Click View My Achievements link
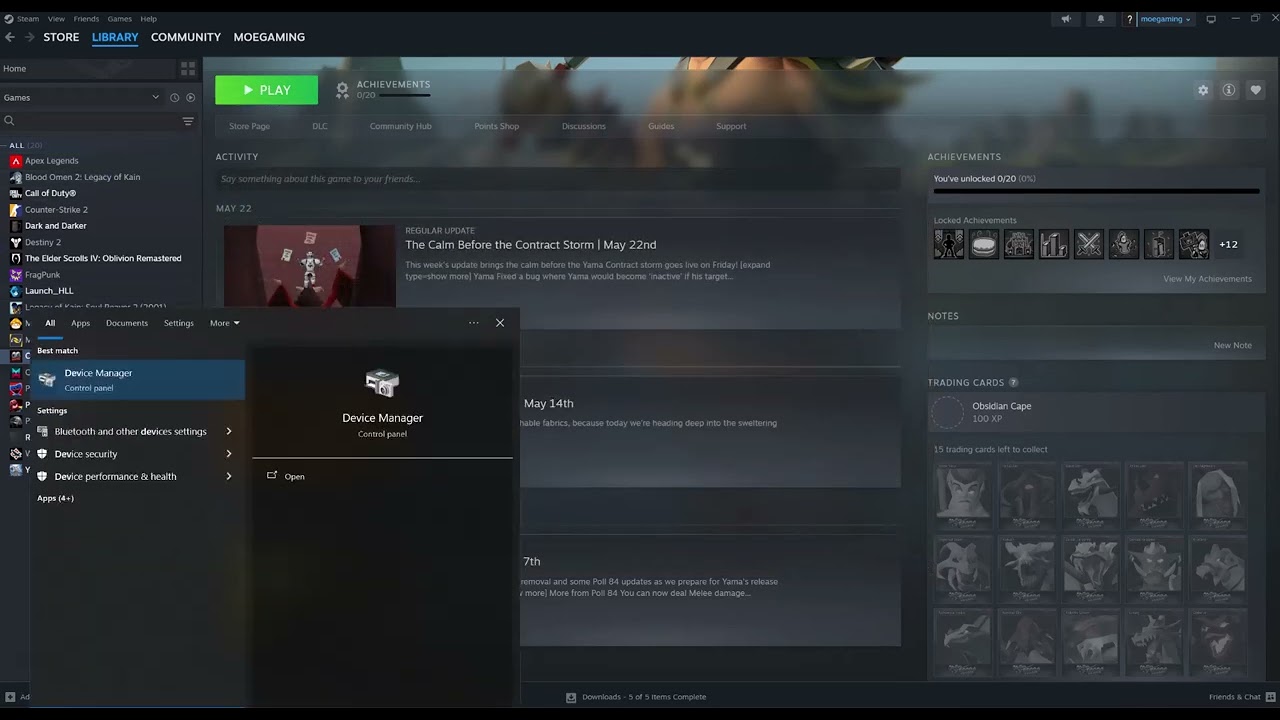This screenshot has height=720, width=1280. [x=1207, y=279]
